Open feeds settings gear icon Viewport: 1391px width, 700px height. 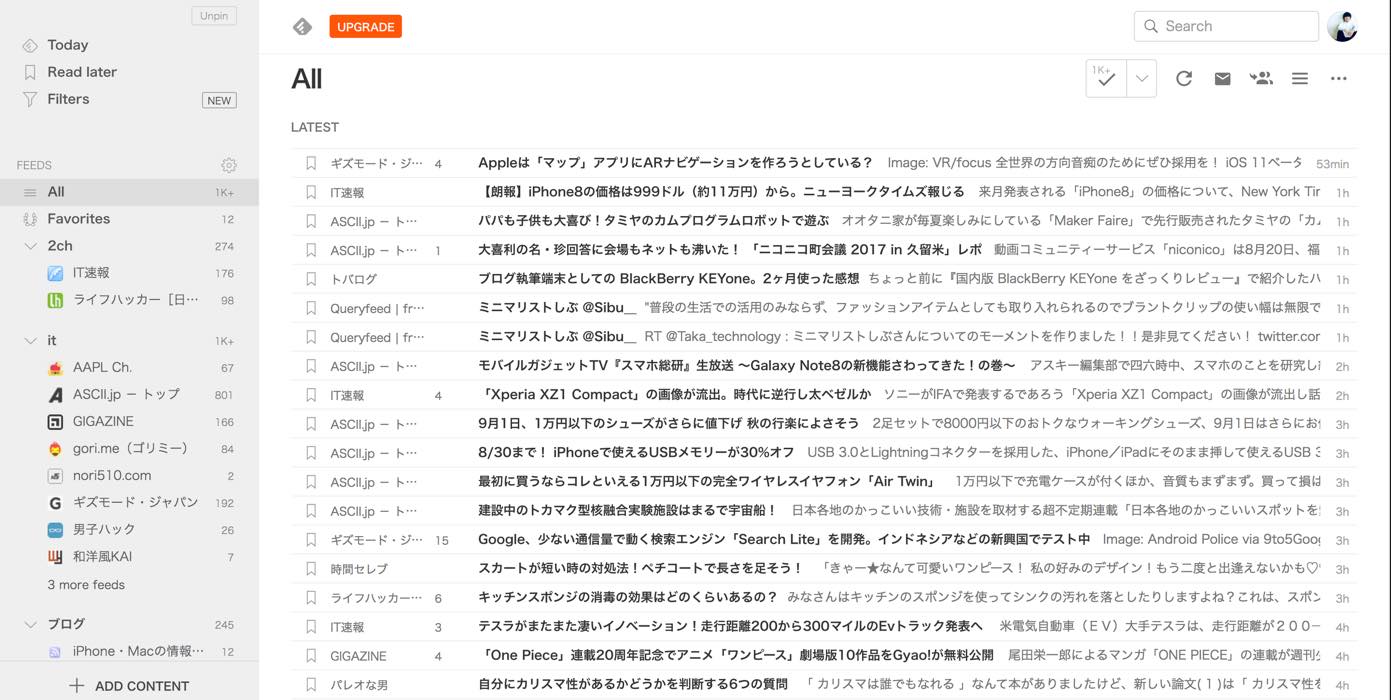[x=229, y=165]
